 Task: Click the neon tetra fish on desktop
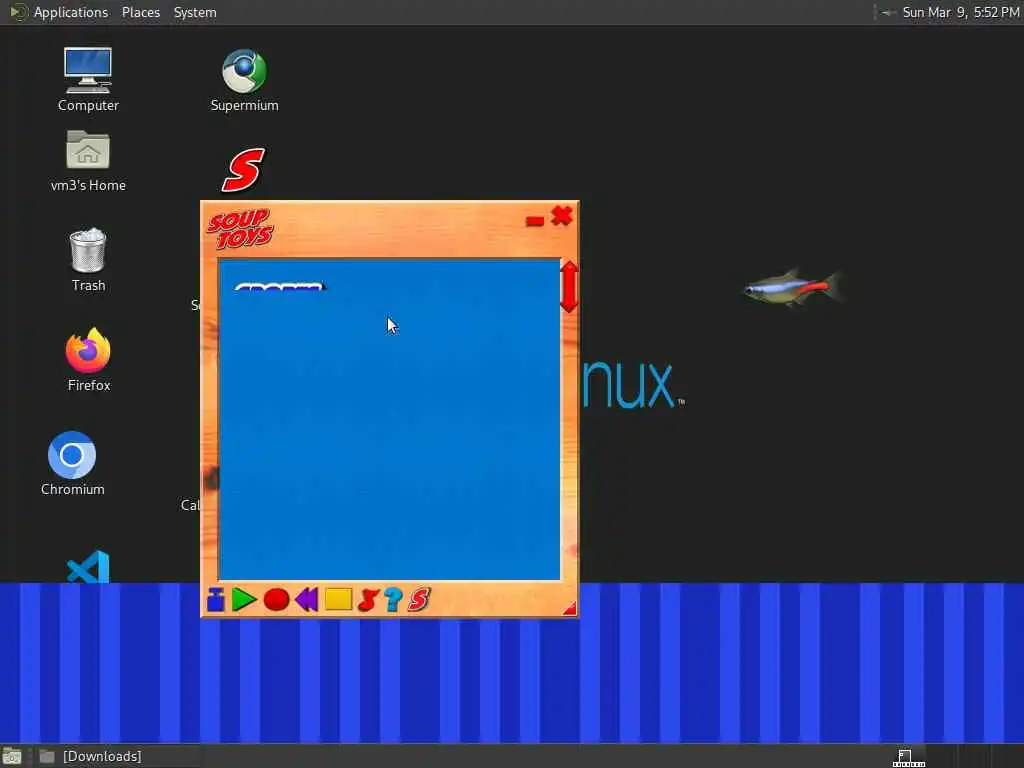pyautogui.click(x=792, y=287)
